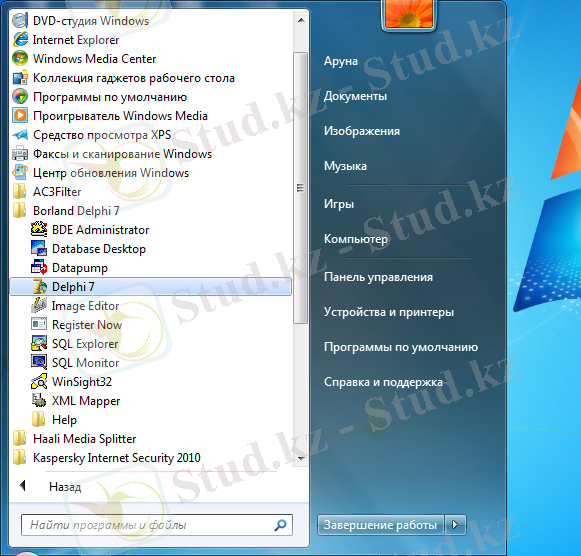Launch the Database Desktop icon
Image resolution: width=581 pixels, height=556 pixels.
[x=39, y=249]
